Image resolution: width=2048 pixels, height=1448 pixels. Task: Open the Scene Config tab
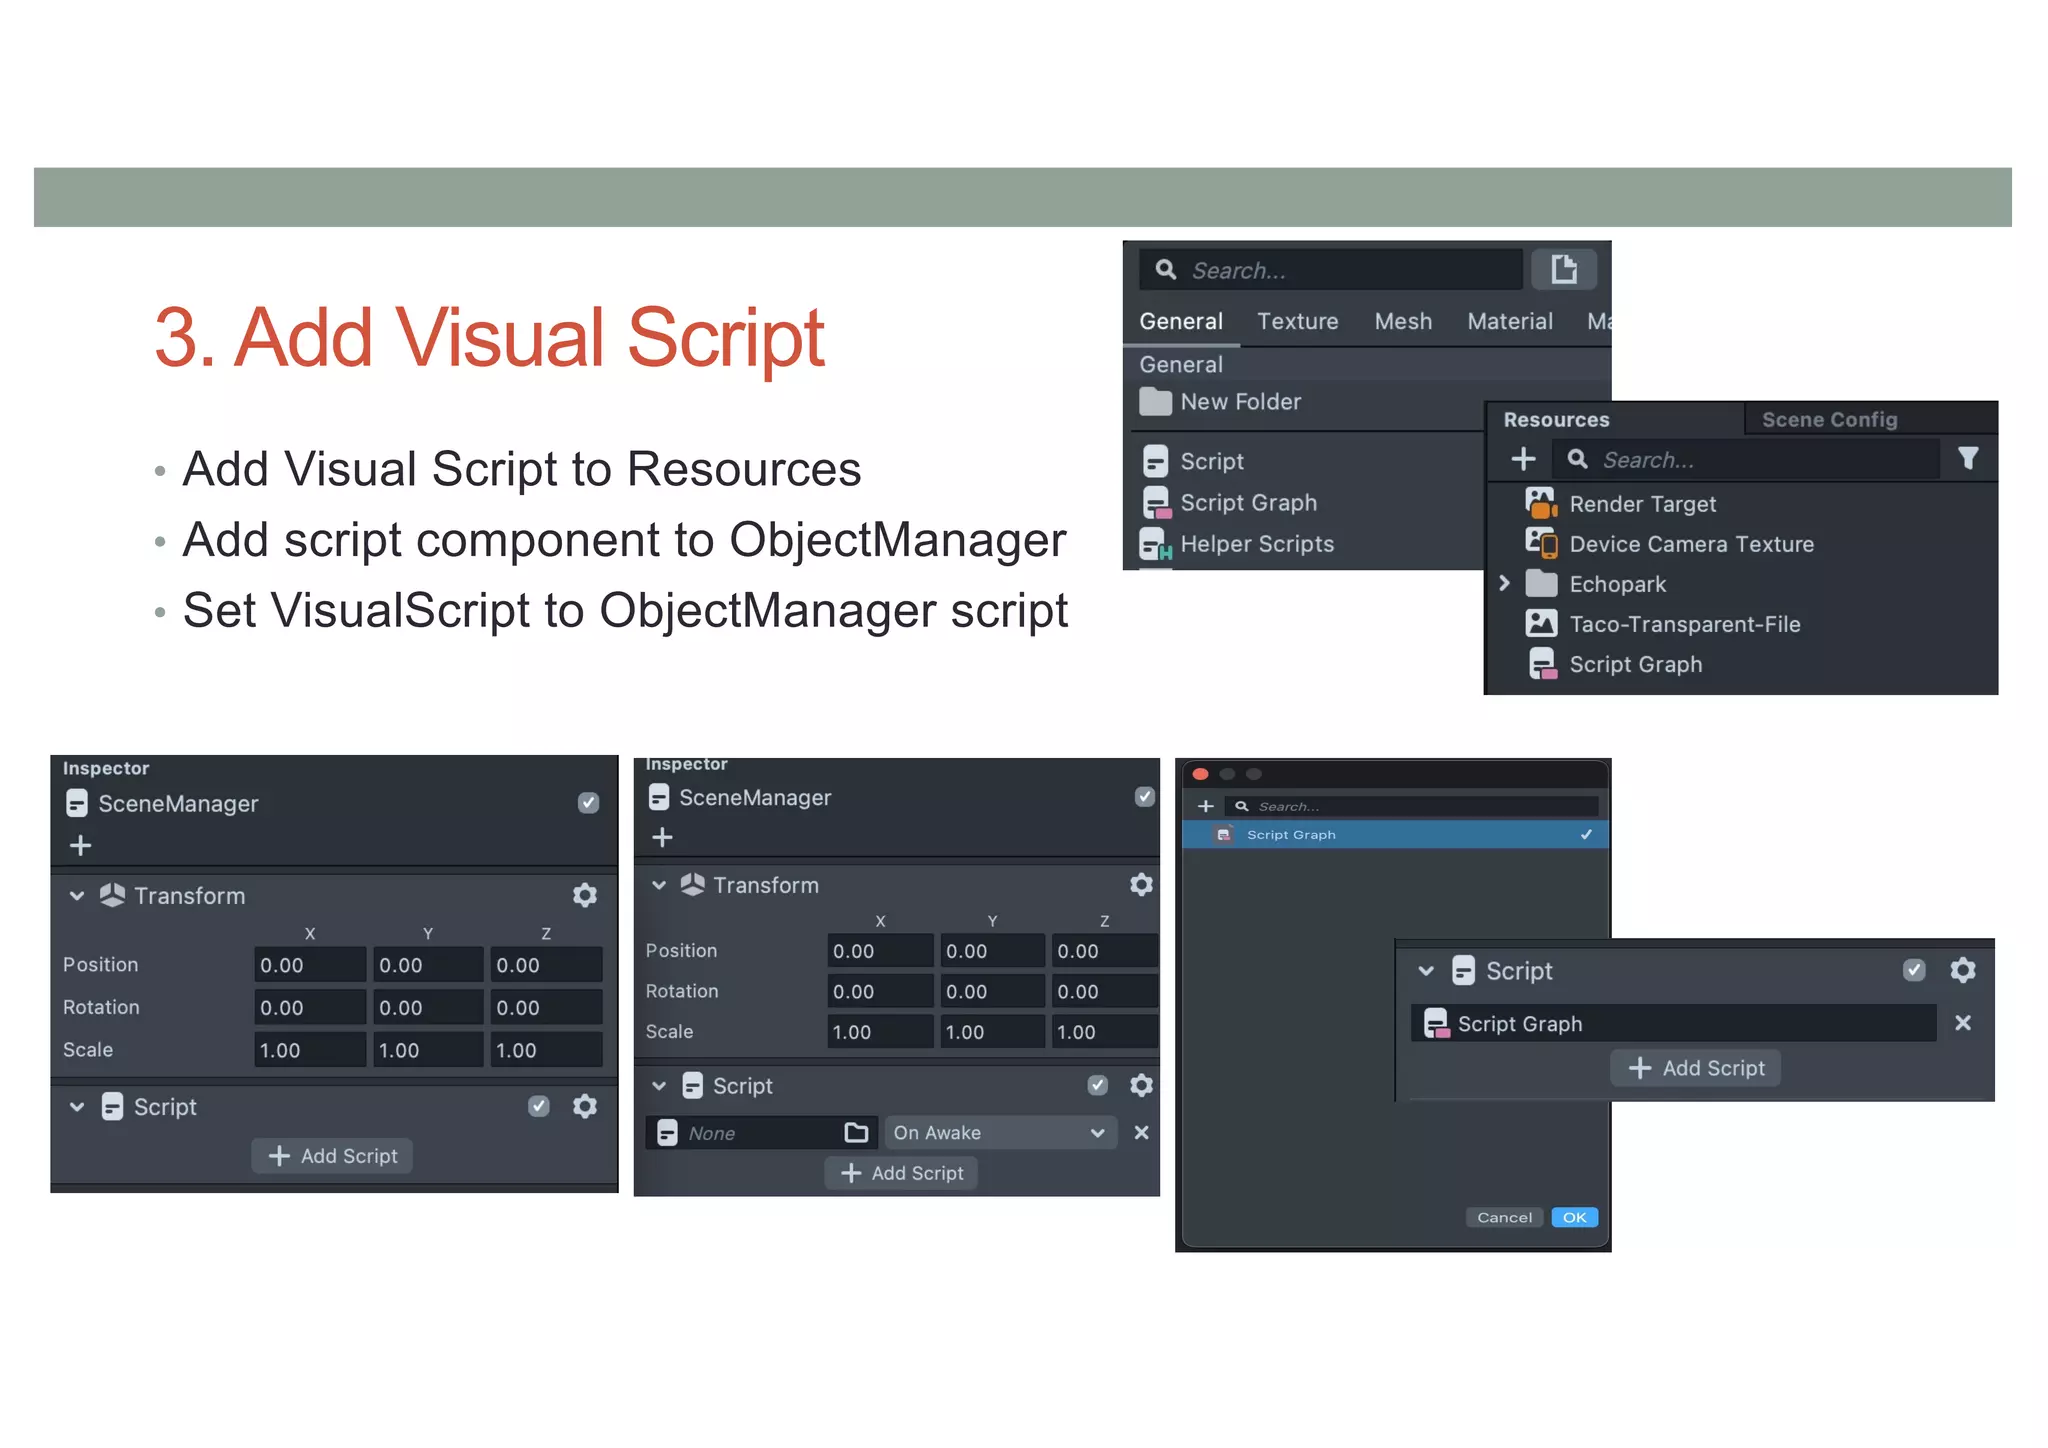[x=1829, y=419]
